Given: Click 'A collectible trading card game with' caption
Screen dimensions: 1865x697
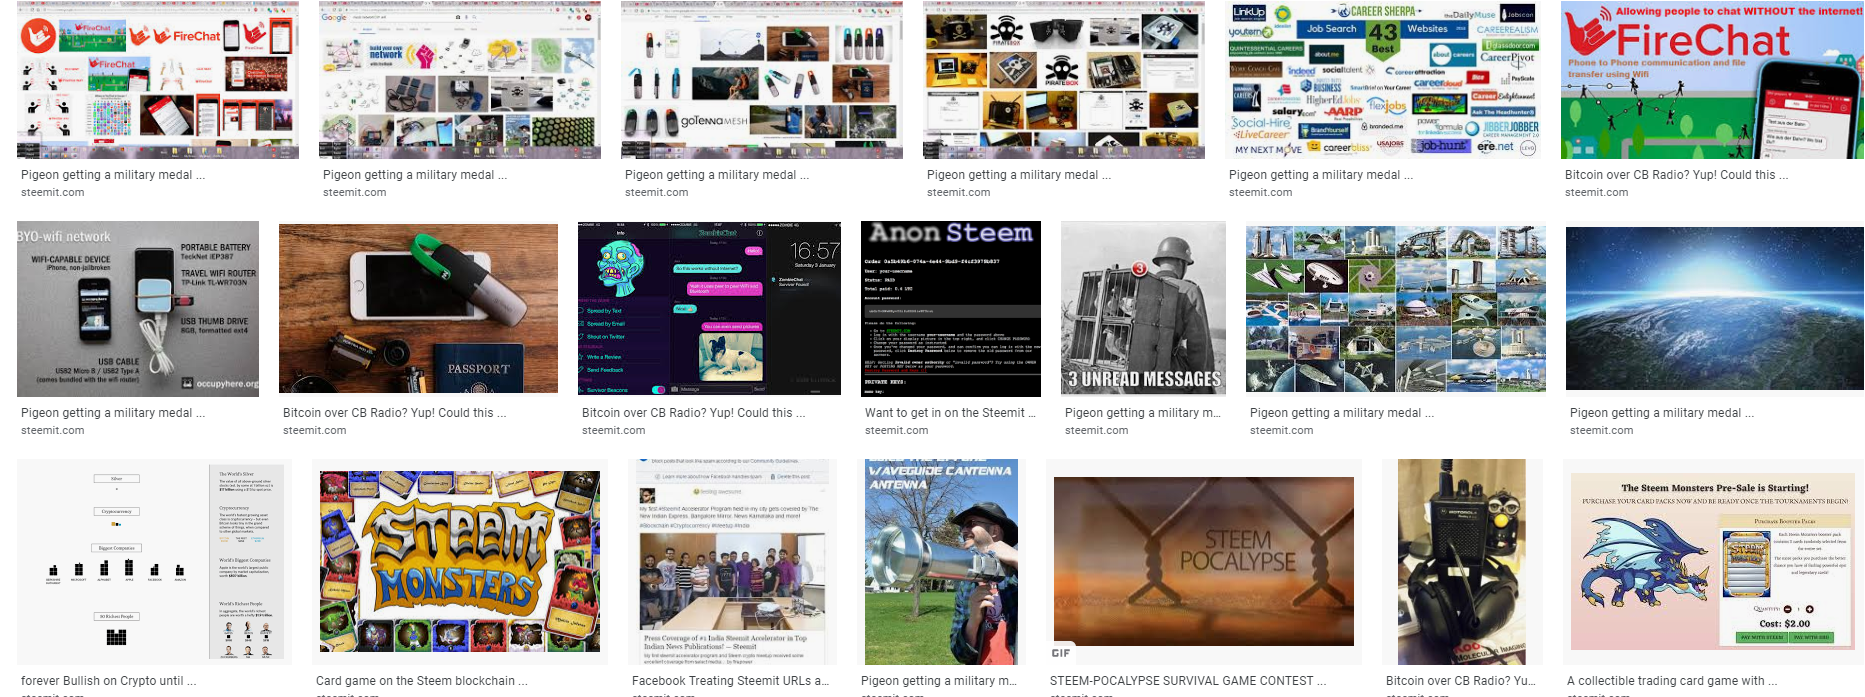Looking at the screenshot, I should tap(1672, 681).
